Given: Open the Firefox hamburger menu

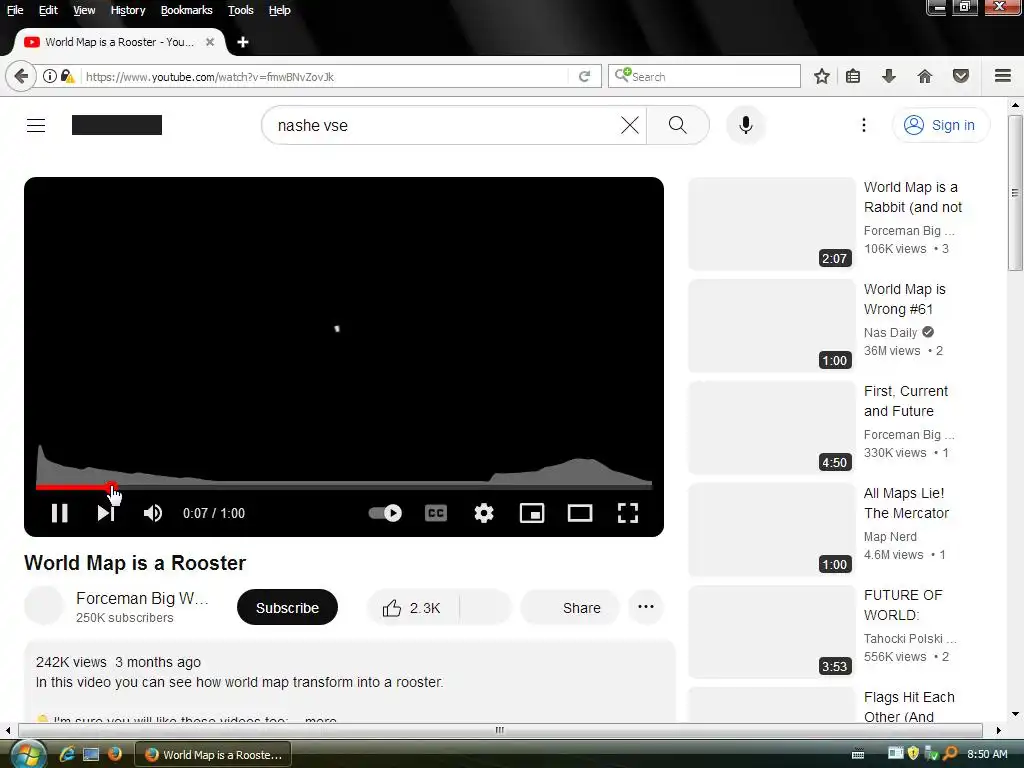Looking at the screenshot, I should tap(1003, 76).
